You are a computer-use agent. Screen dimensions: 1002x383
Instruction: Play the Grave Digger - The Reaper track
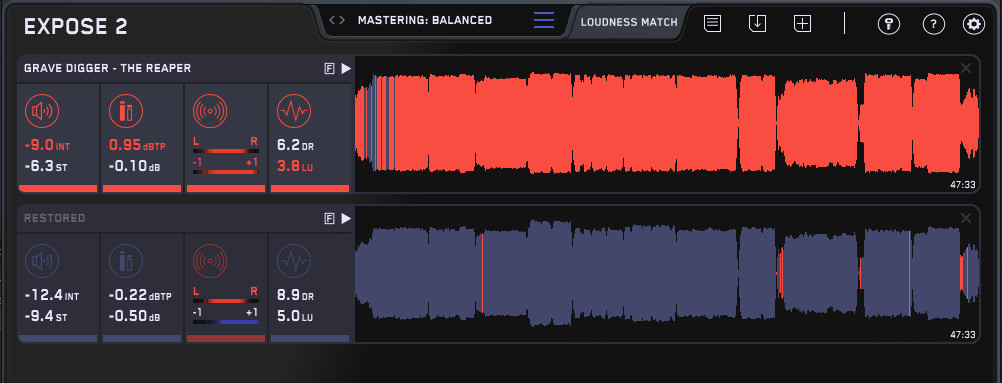[346, 68]
